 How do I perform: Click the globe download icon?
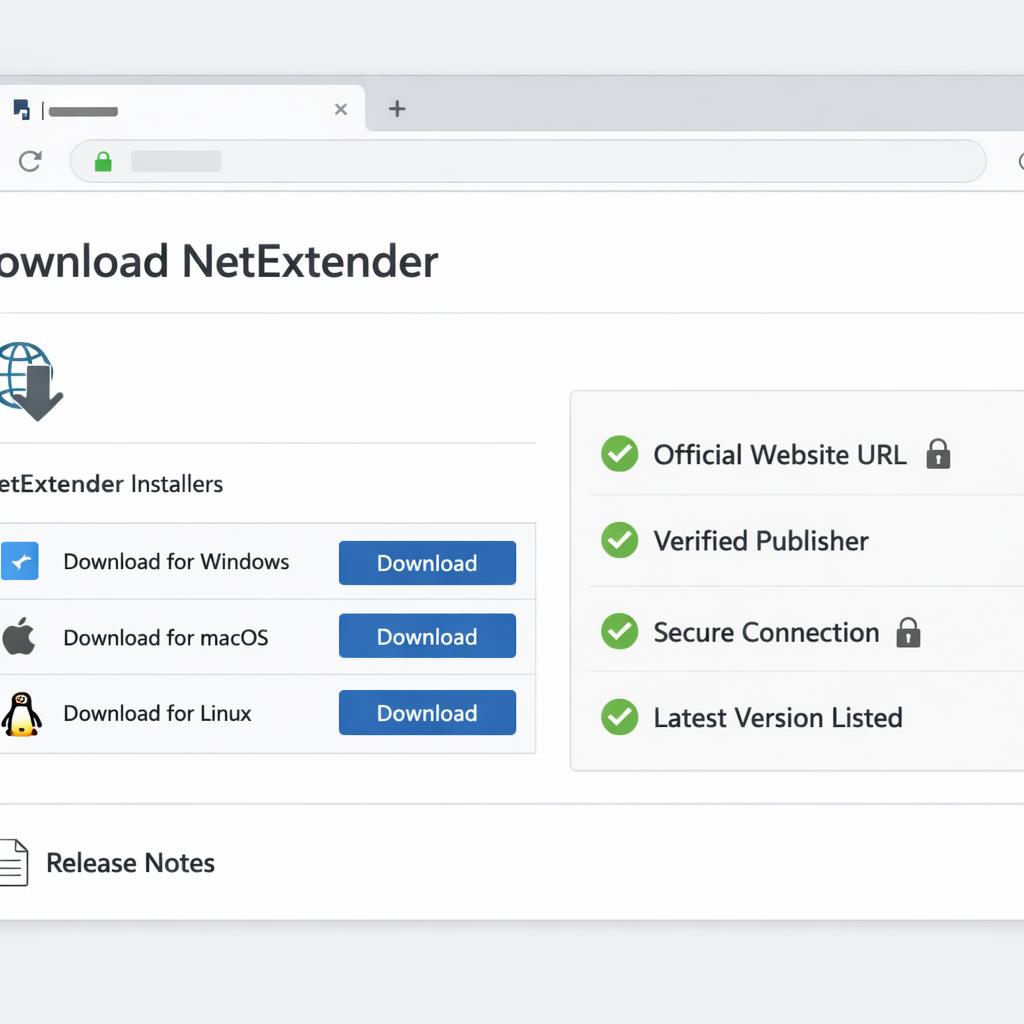tap(31, 381)
